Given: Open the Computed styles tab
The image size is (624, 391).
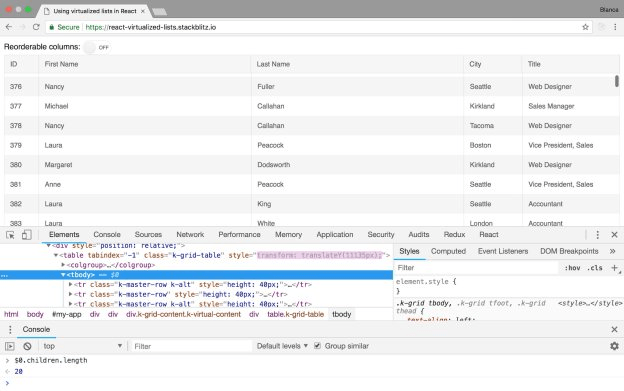Looking at the screenshot, I should pyautogui.click(x=448, y=251).
